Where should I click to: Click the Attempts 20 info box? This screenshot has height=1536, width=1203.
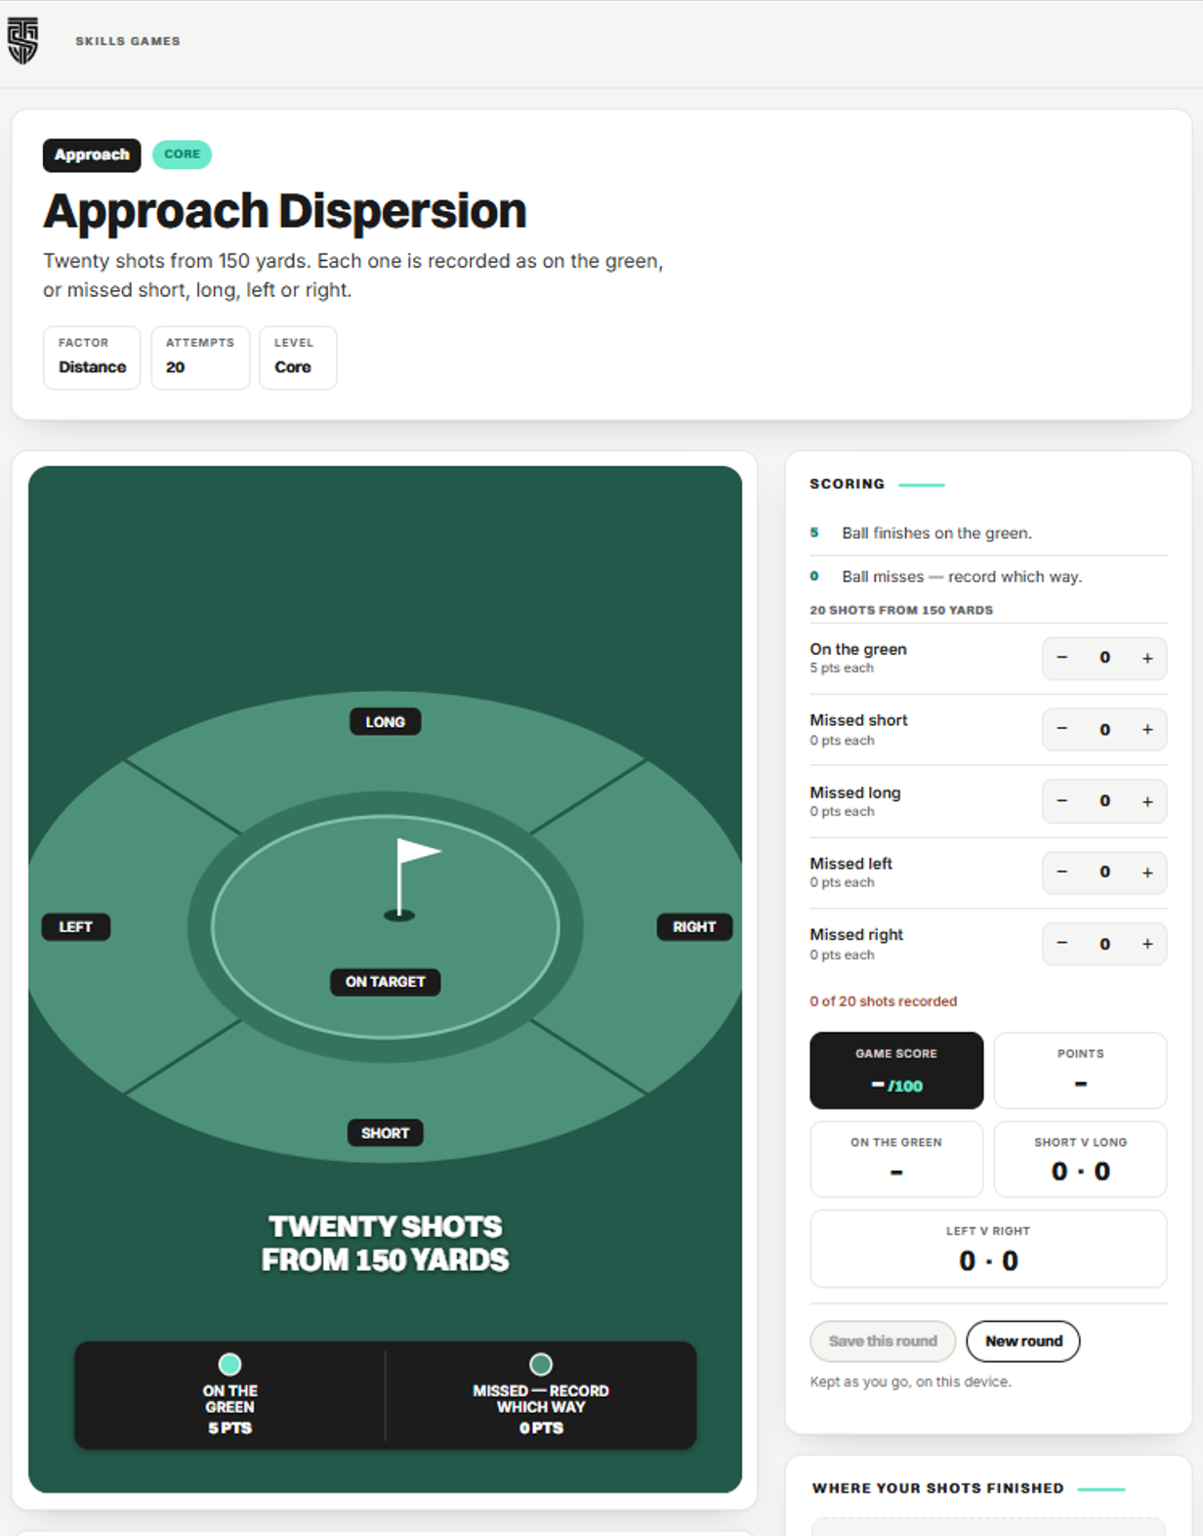click(200, 357)
